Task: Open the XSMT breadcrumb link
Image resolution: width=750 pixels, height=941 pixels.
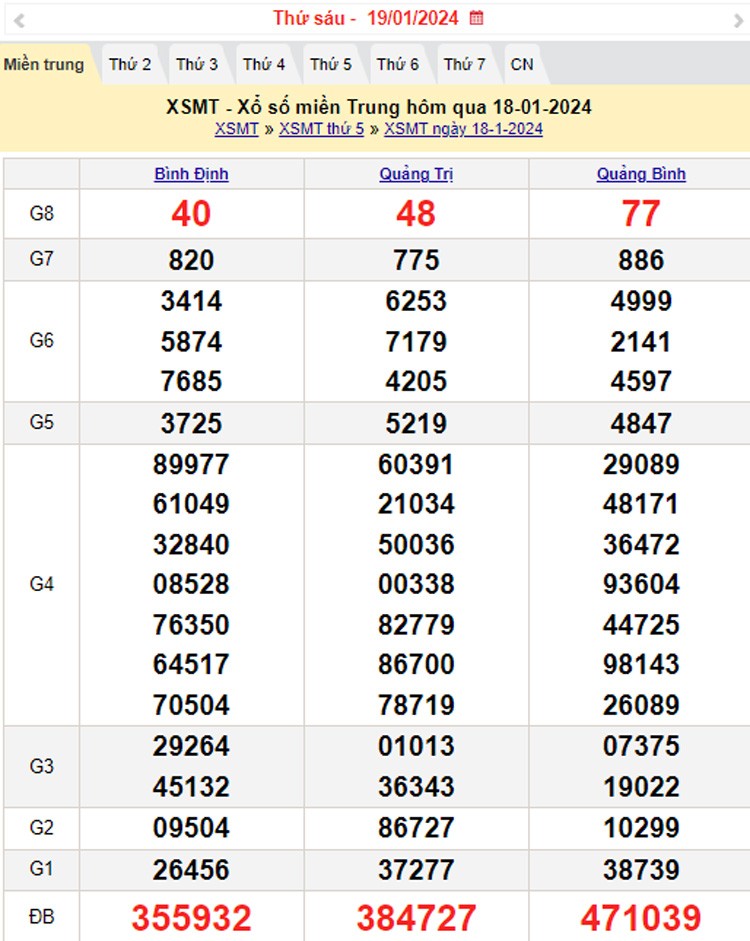Action: pyautogui.click(x=236, y=129)
